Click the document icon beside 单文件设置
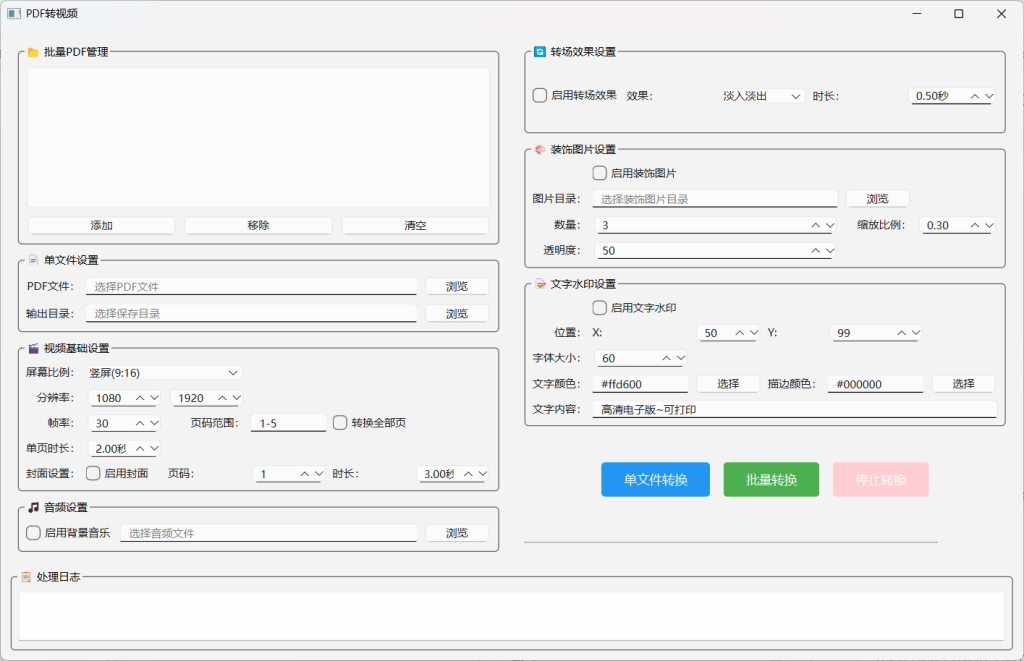Image resolution: width=1024 pixels, height=661 pixels. pyautogui.click(x=33, y=260)
